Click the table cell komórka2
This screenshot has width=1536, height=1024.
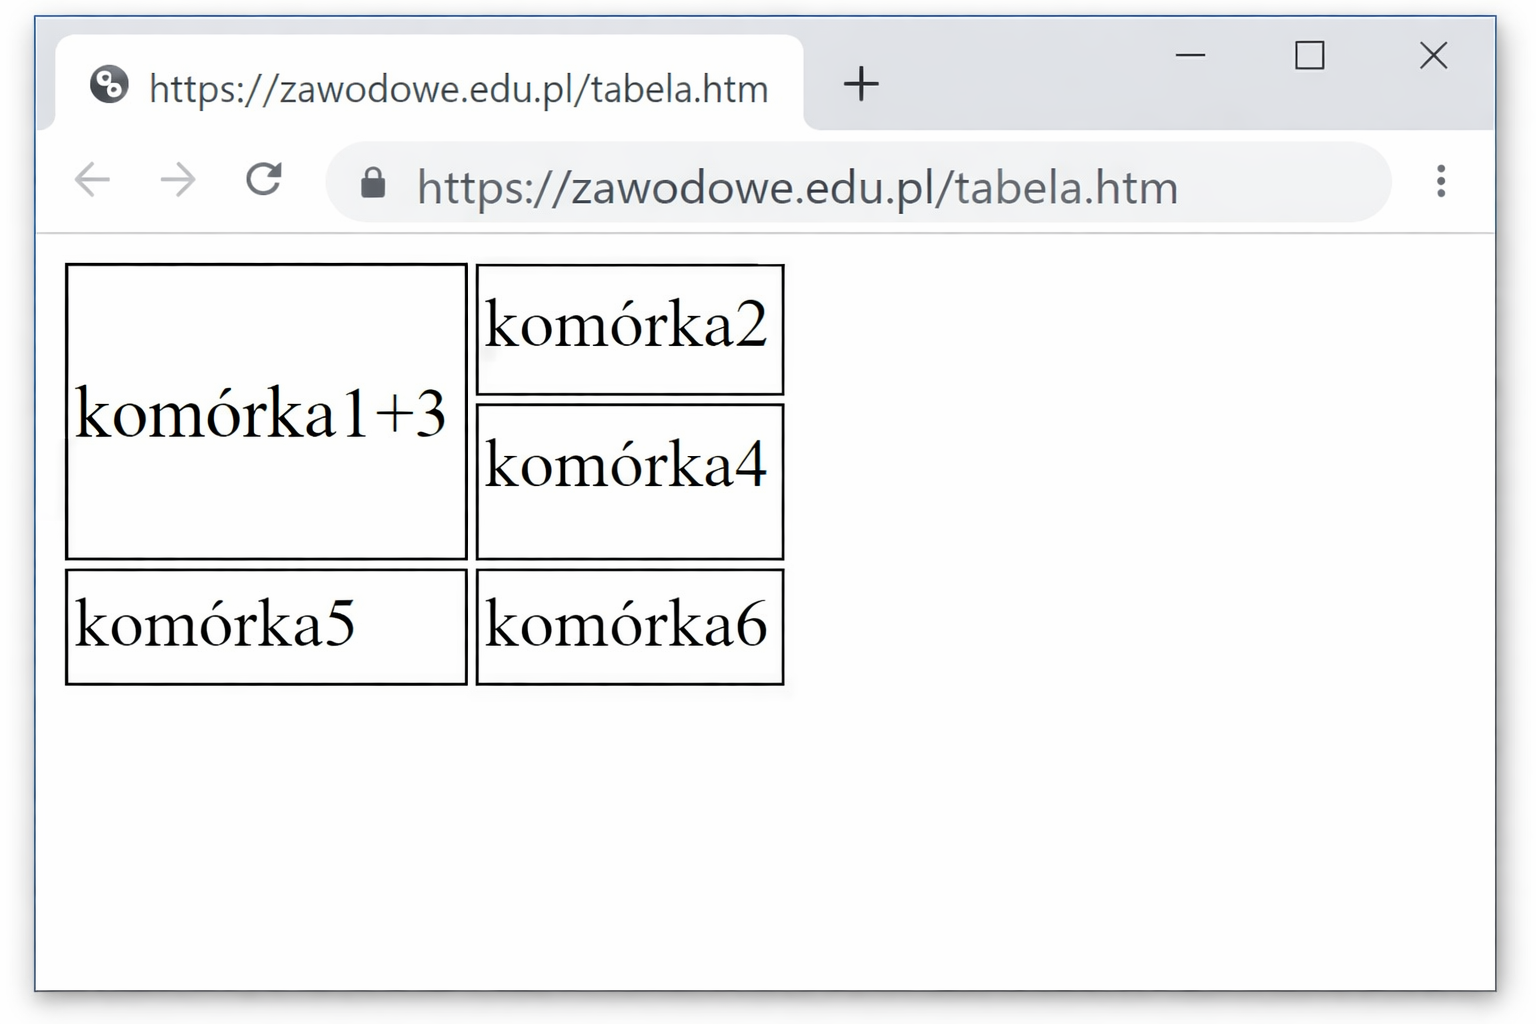point(629,329)
